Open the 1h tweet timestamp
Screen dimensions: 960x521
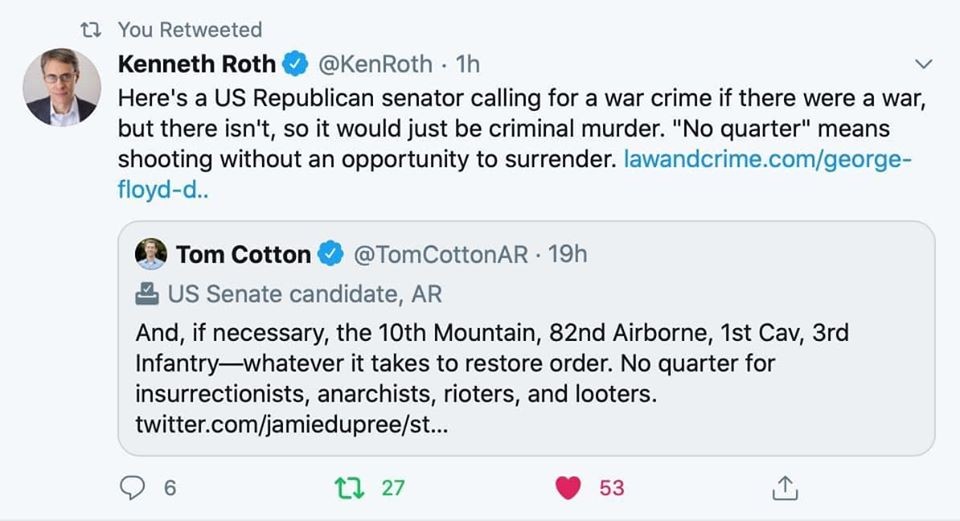coord(468,65)
